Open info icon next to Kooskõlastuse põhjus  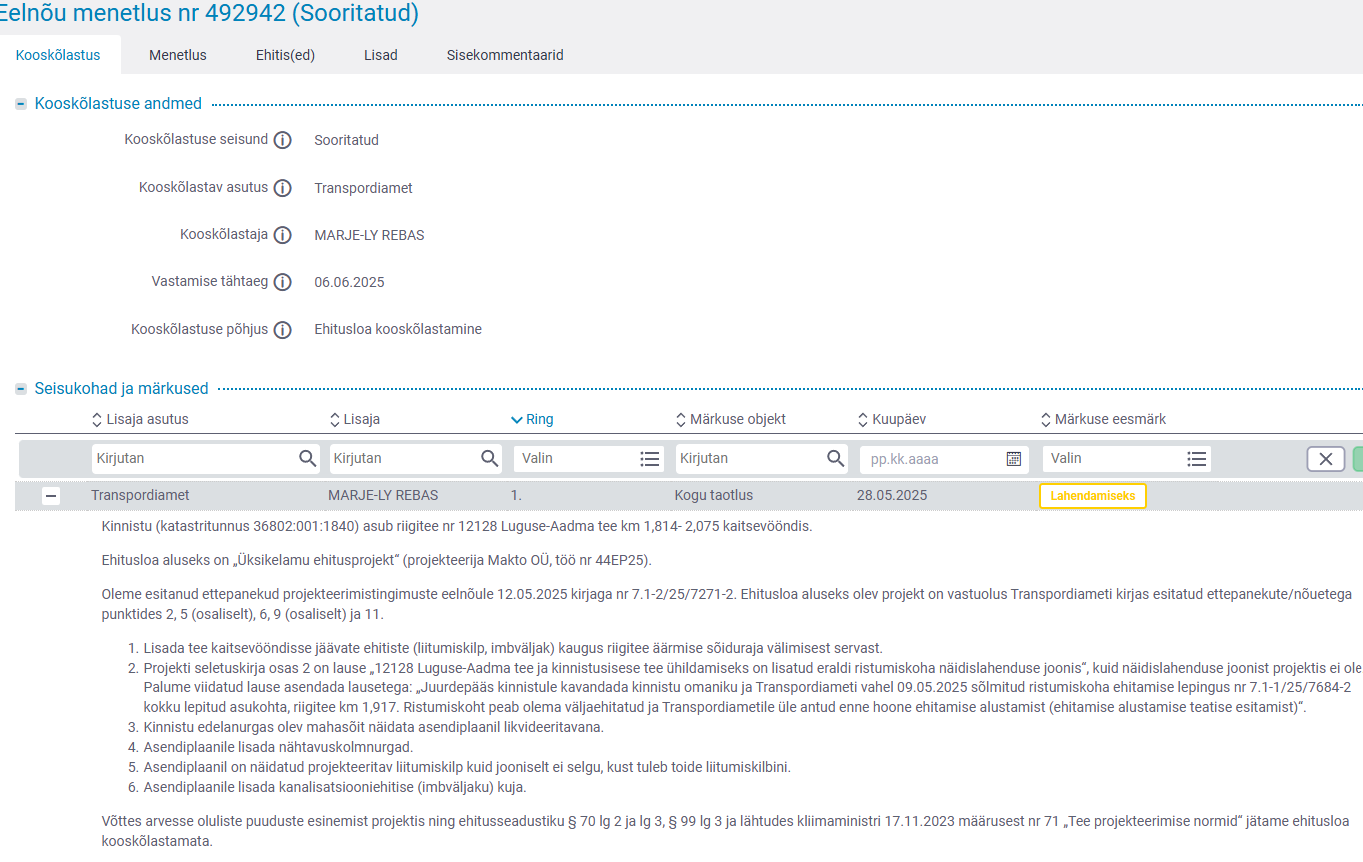pos(283,330)
